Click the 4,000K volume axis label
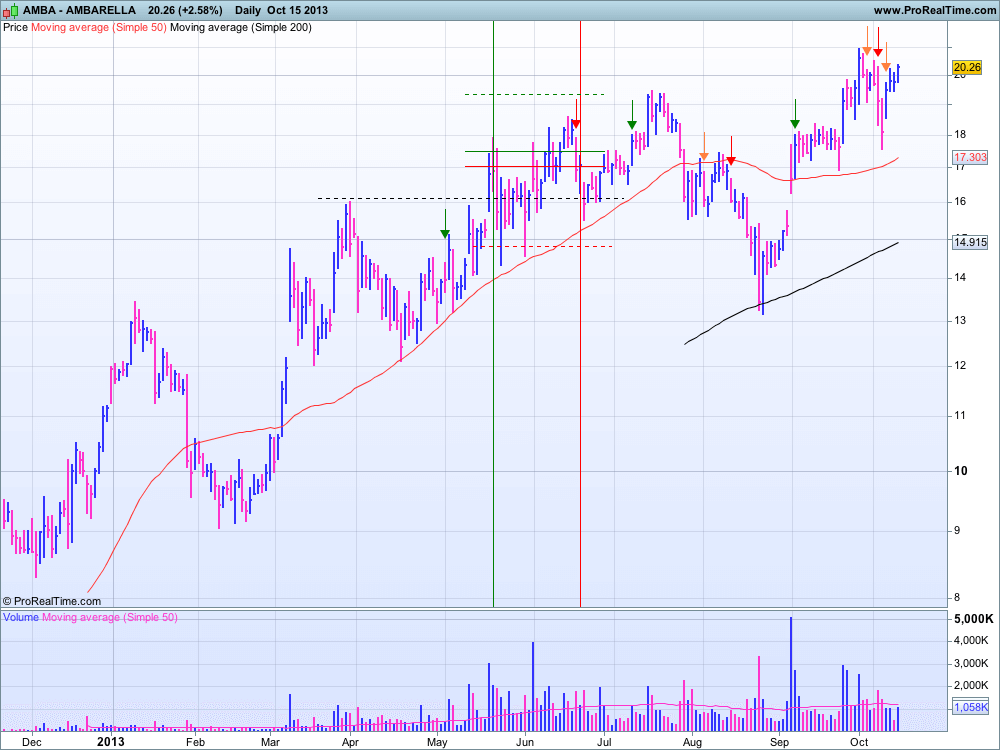The height and width of the screenshot is (750, 1000). point(971,640)
